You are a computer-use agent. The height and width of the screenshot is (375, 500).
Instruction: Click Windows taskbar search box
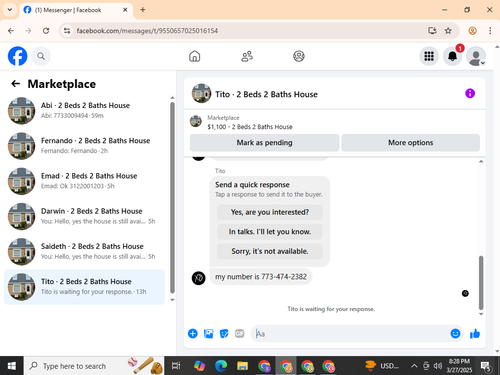coord(94,366)
